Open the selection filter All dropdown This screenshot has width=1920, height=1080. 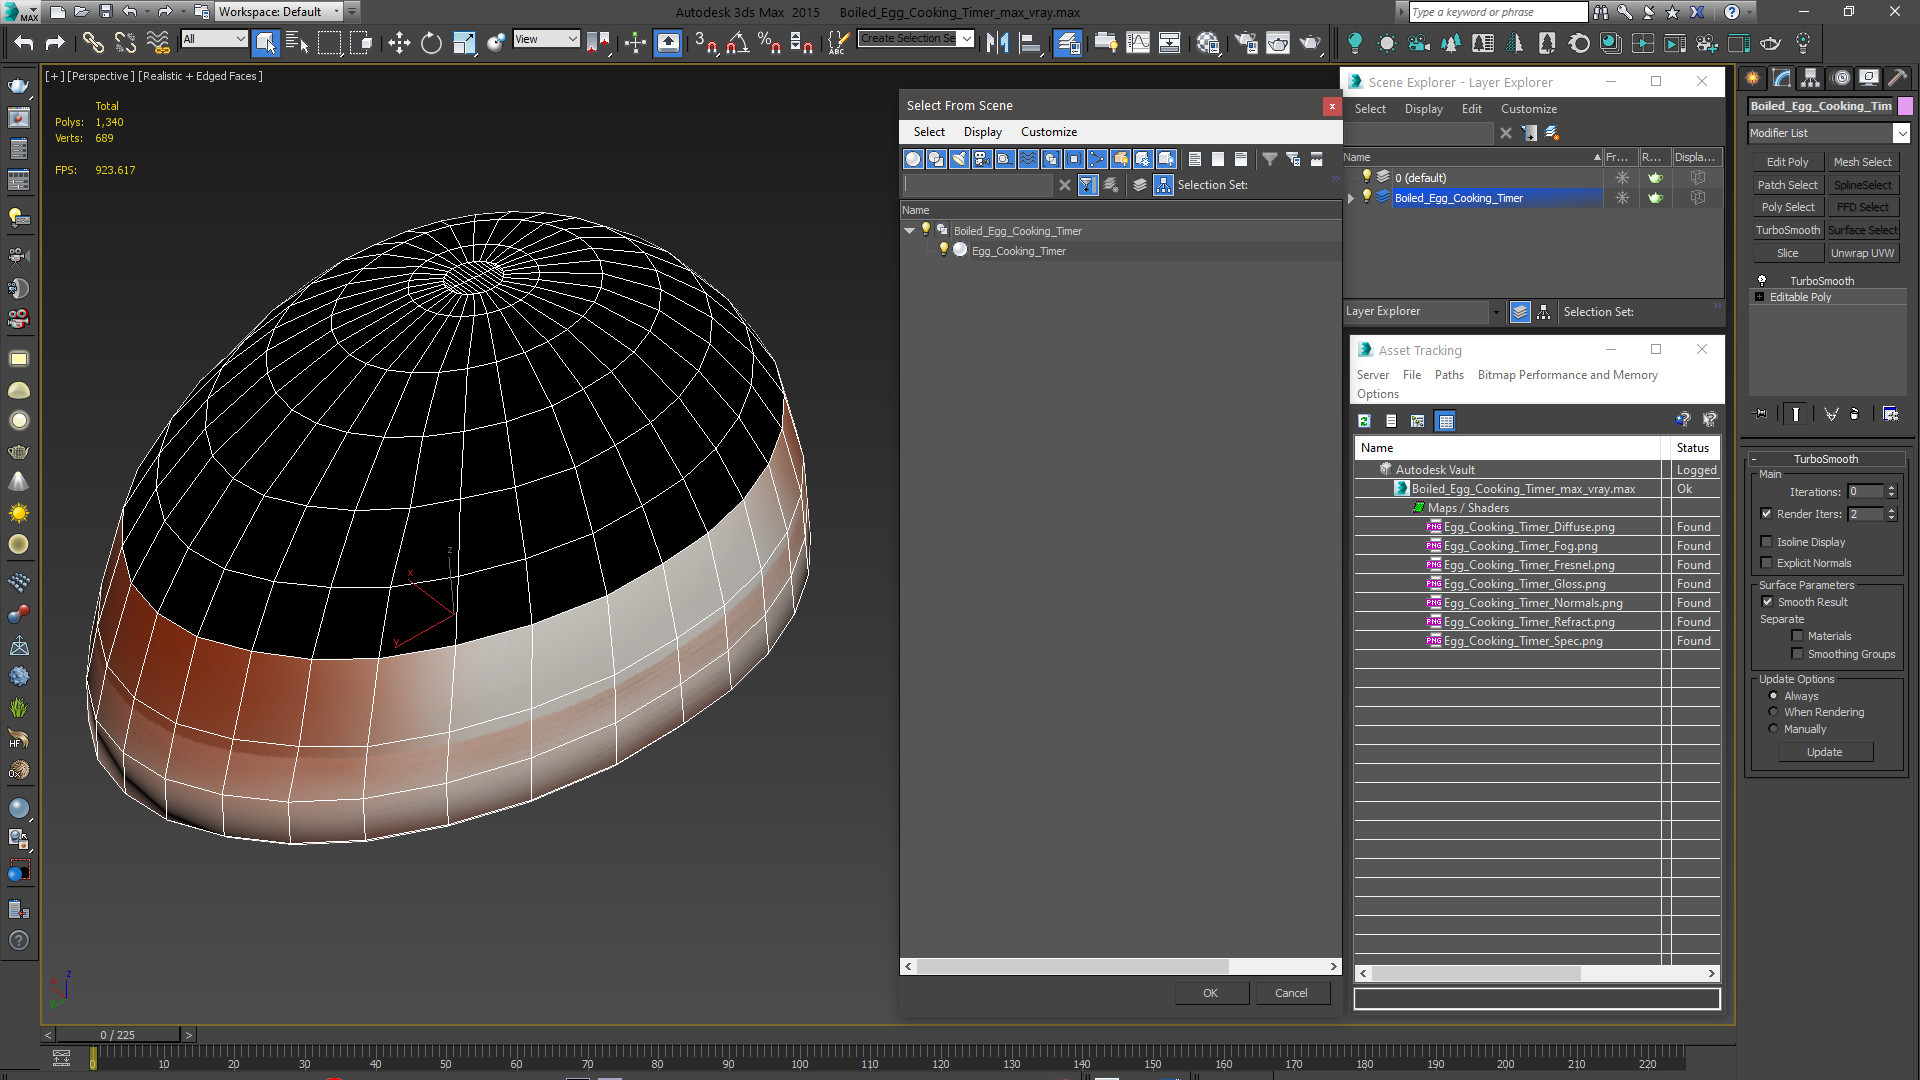214,39
